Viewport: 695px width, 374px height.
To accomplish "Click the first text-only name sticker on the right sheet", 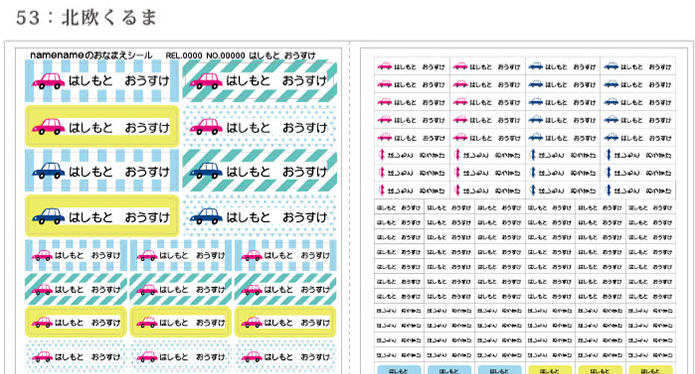I will [x=399, y=207].
